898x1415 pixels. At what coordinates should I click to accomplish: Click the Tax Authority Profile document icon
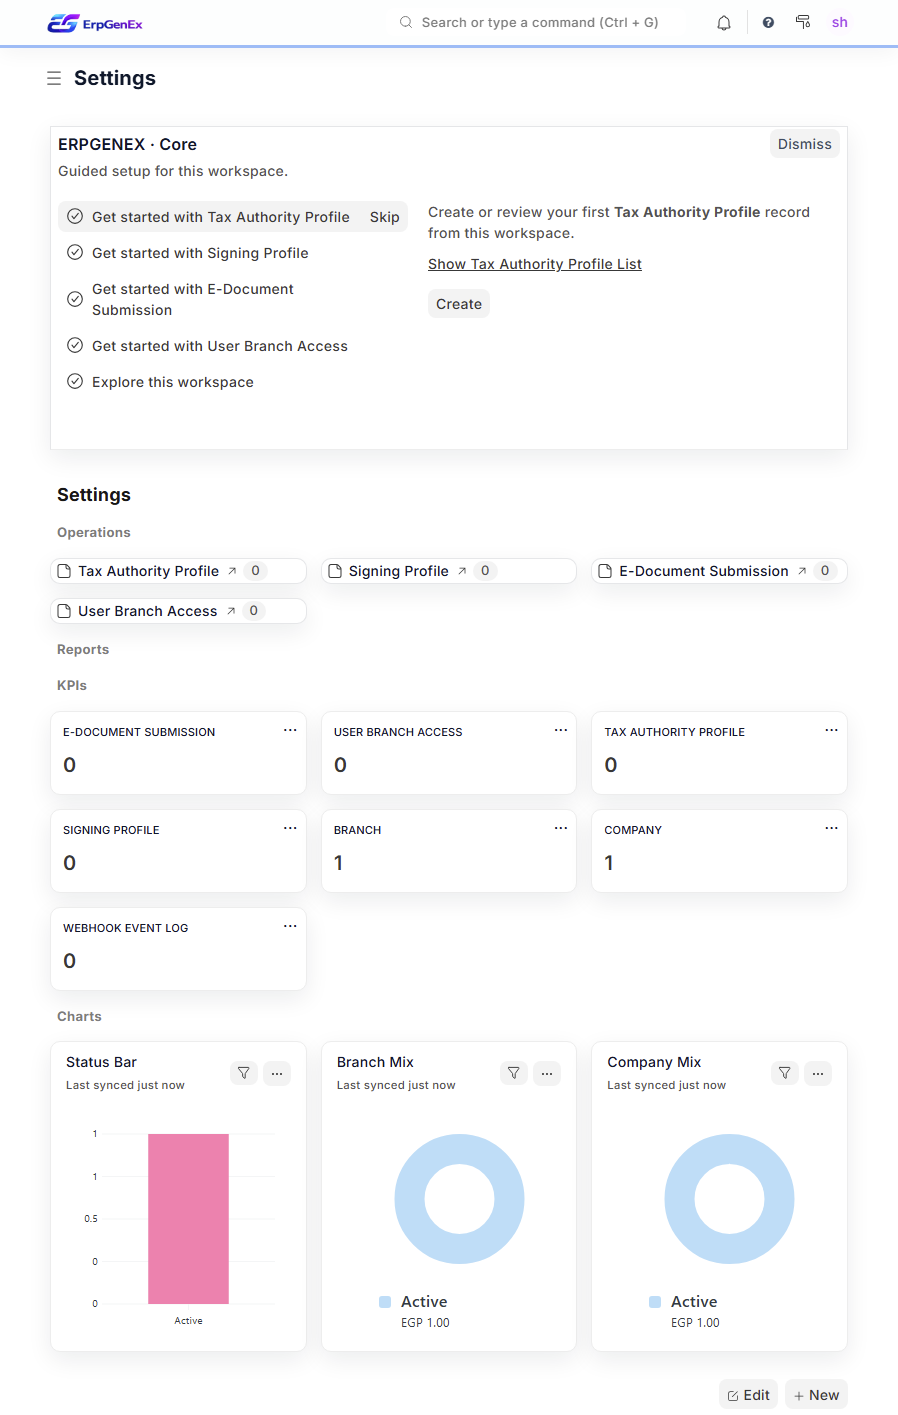pyautogui.click(x=64, y=570)
